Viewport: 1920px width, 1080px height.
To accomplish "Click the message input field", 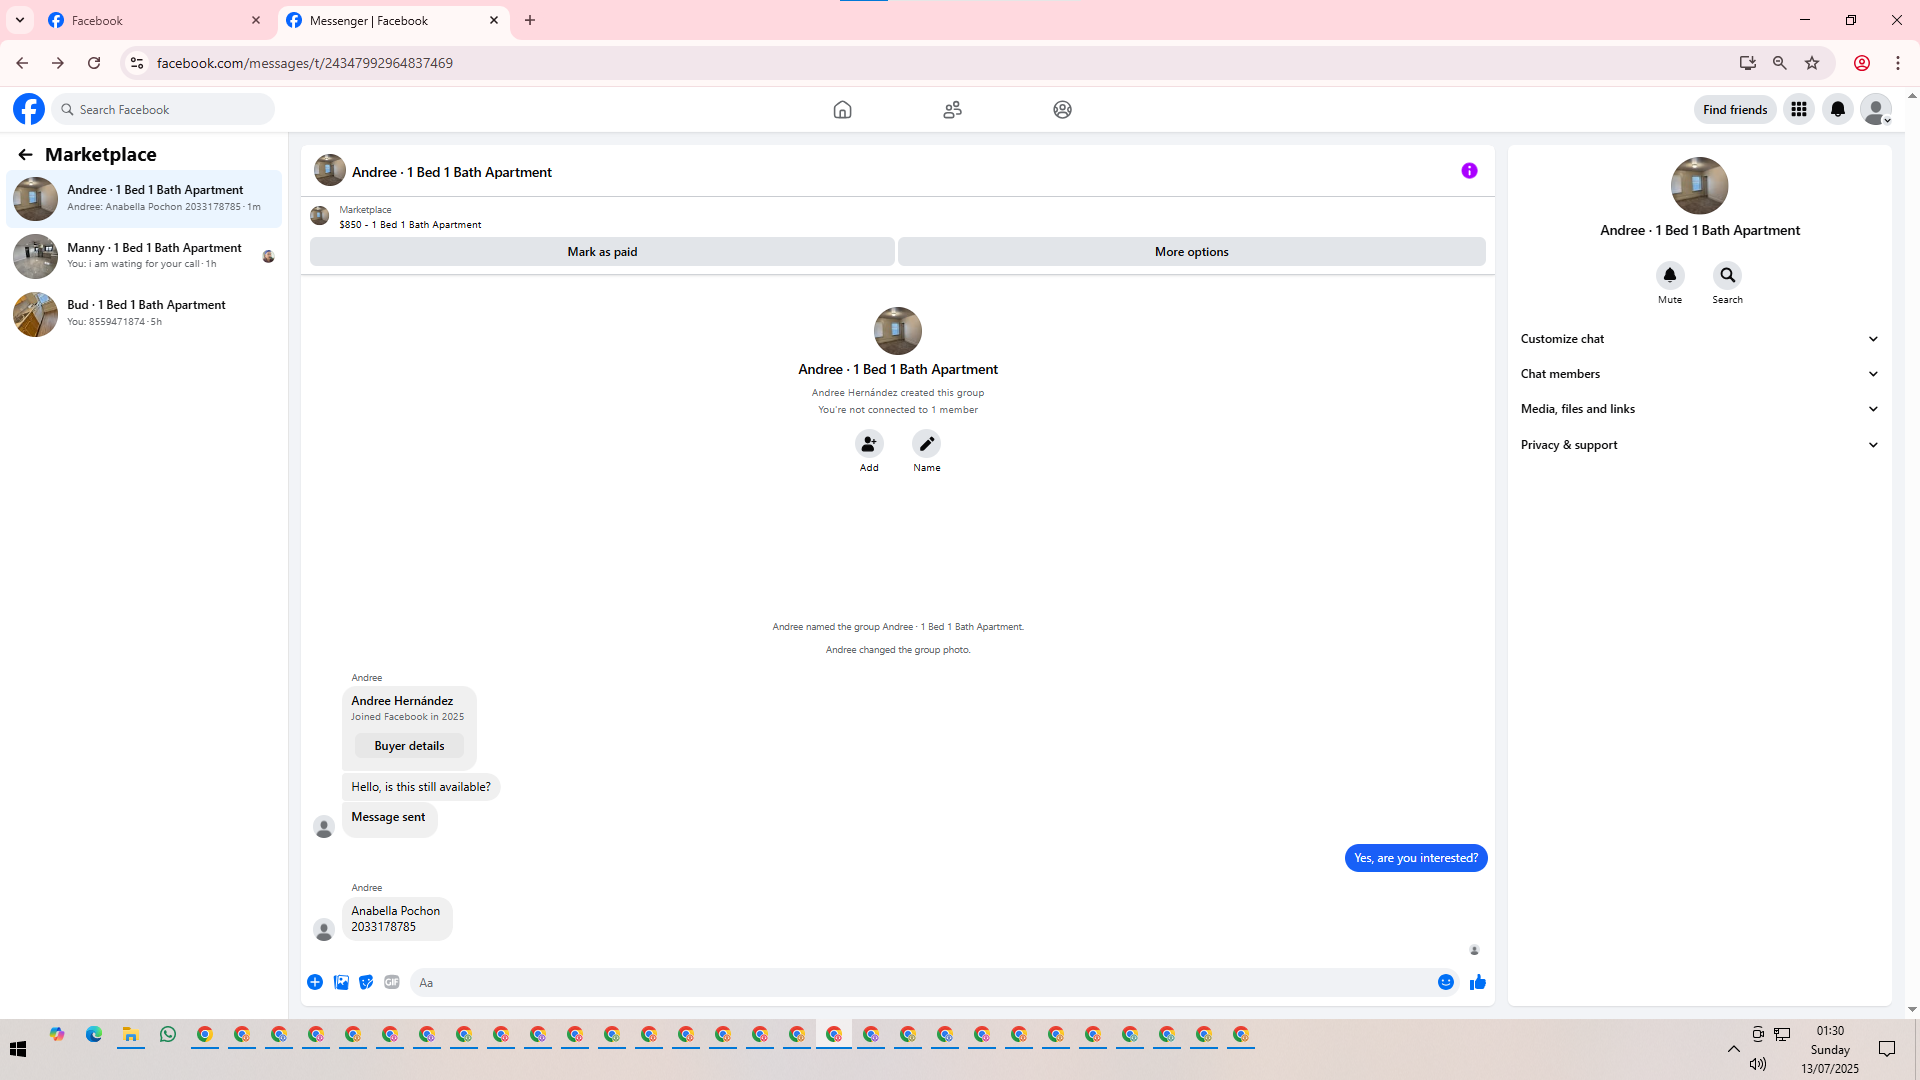I will pyautogui.click(x=920, y=982).
